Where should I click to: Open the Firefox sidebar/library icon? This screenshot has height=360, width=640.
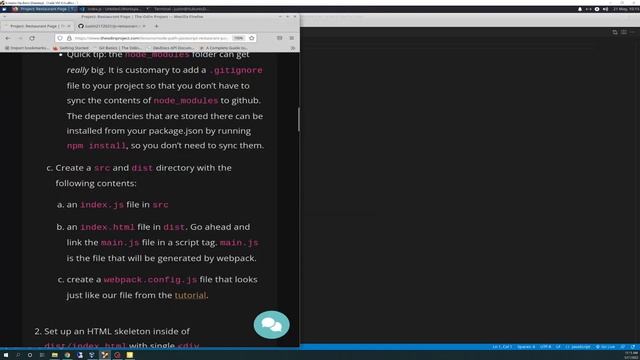pos(280,38)
